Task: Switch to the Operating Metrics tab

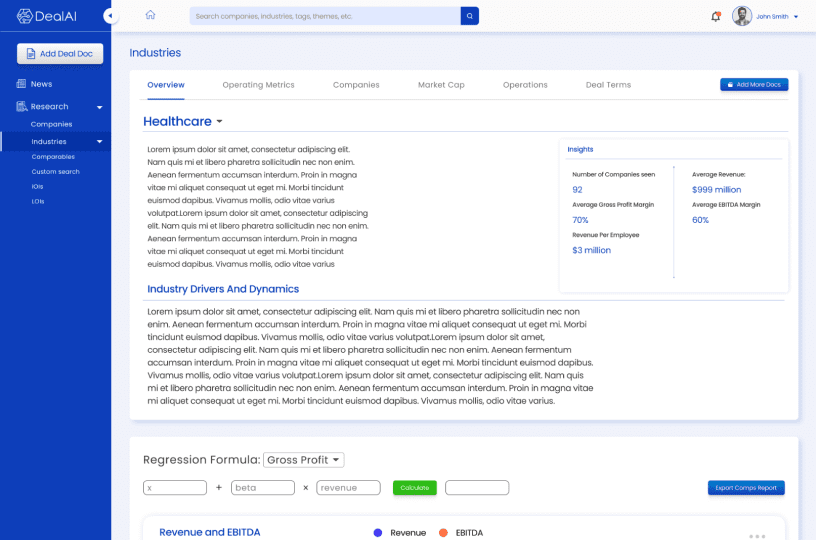Action: (258, 85)
